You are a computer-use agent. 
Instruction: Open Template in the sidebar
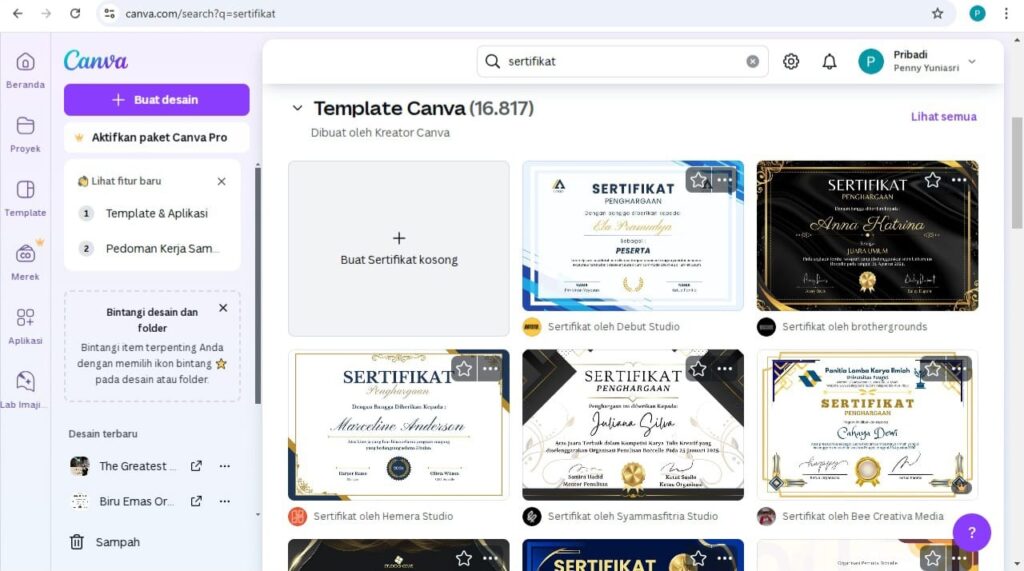tap(25, 199)
